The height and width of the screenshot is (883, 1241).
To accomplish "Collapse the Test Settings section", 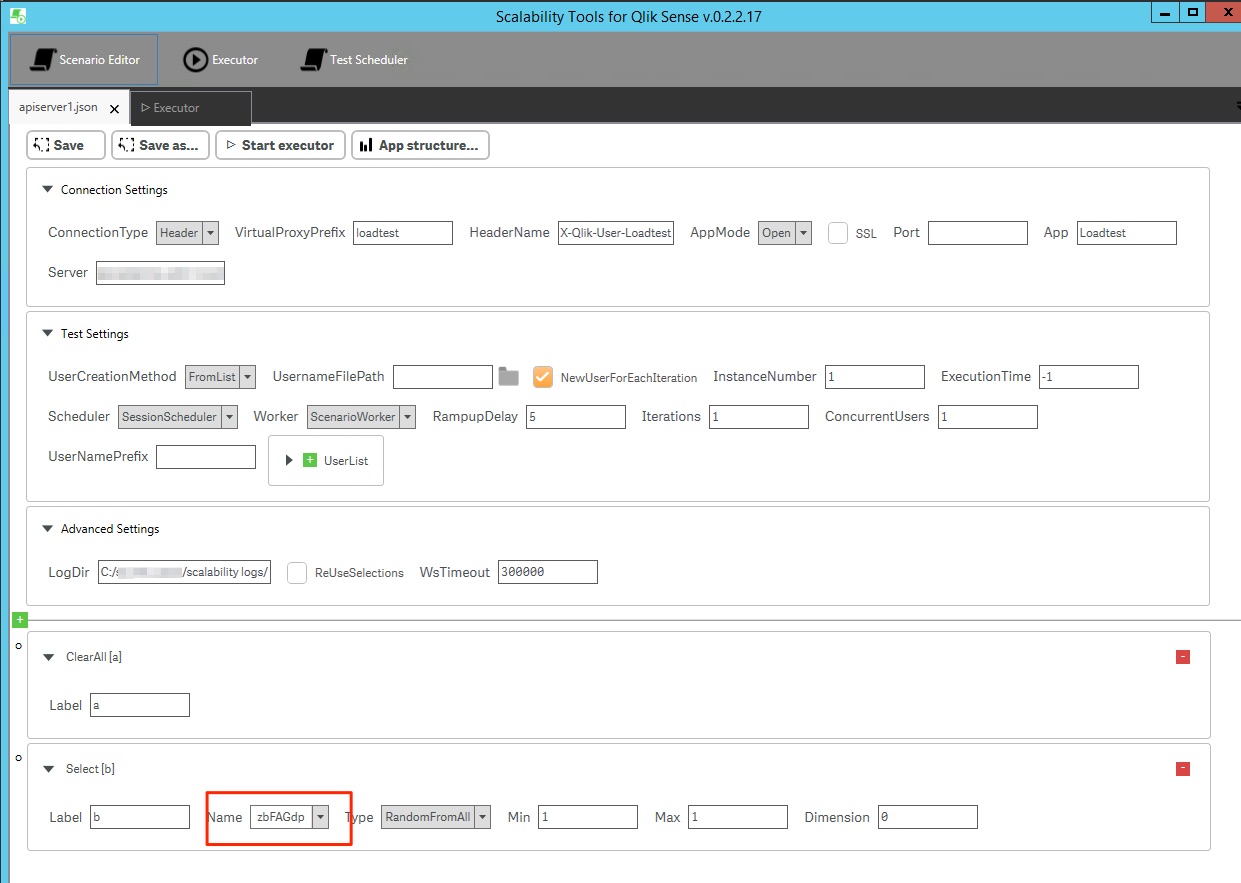I will (x=47, y=333).
